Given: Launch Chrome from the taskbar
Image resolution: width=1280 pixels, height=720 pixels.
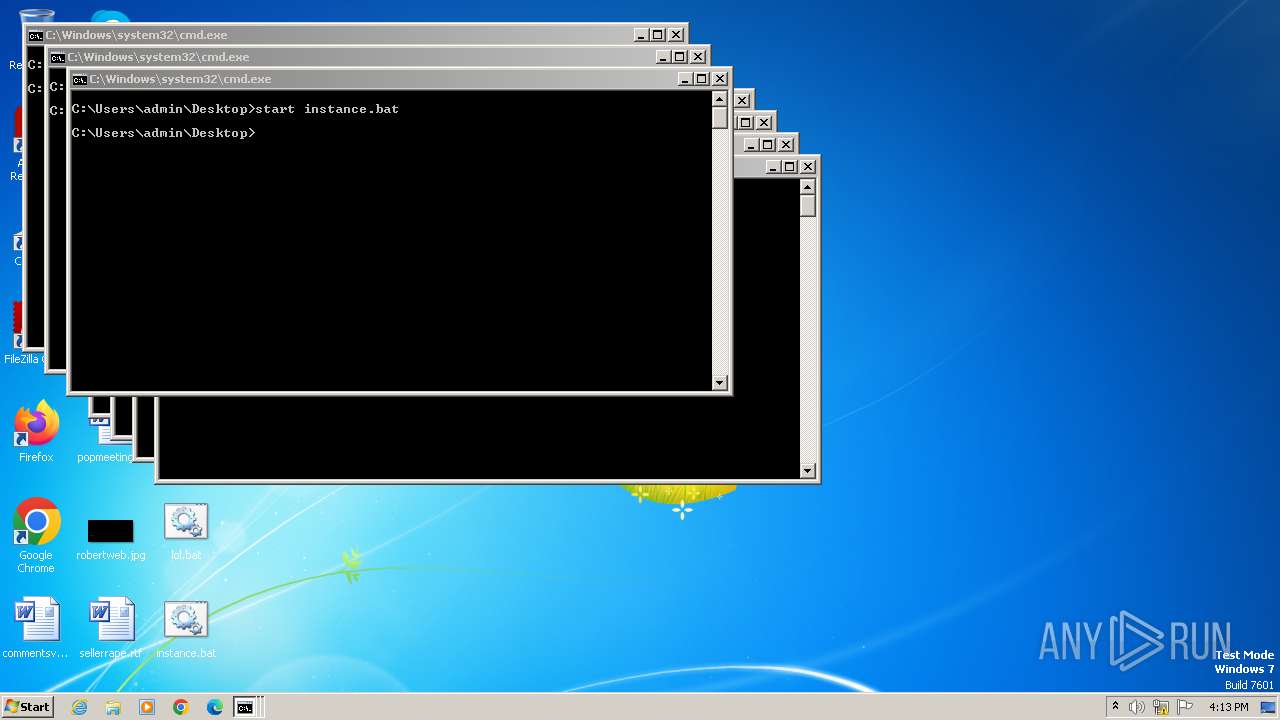Looking at the screenshot, I should pyautogui.click(x=181, y=707).
